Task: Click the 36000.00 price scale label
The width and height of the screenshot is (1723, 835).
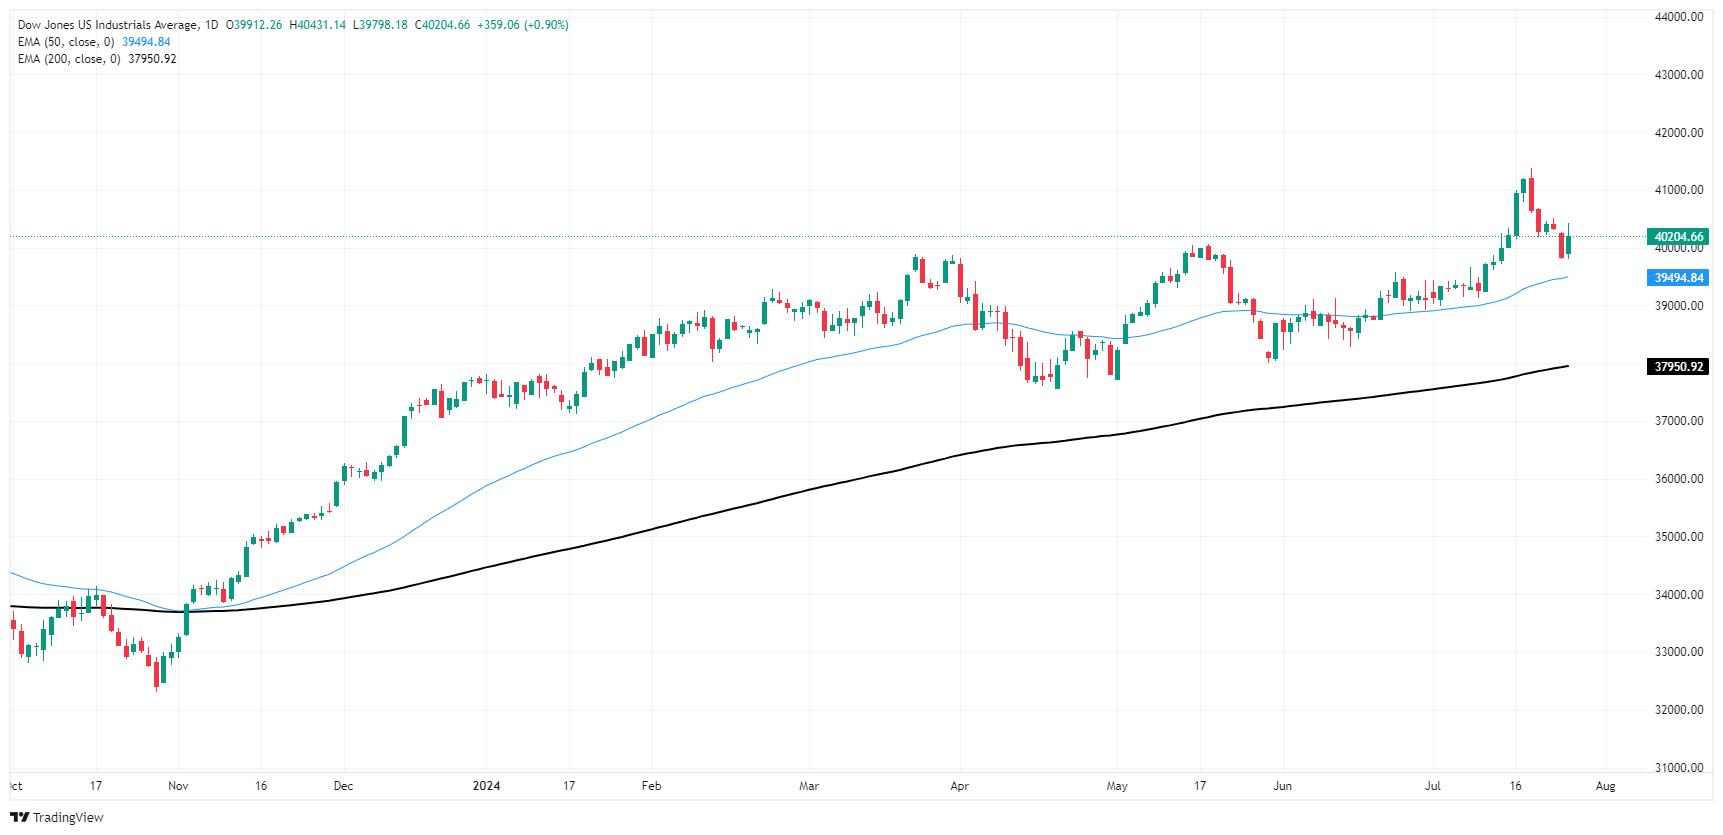Action: click(x=1678, y=479)
